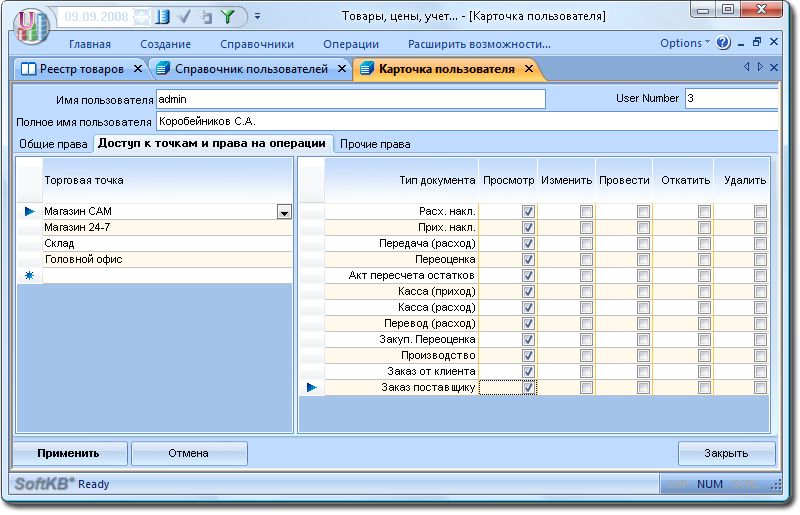
Task: Close the Карточка пользователя tab
Action: pyautogui.click(x=529, y=68)
